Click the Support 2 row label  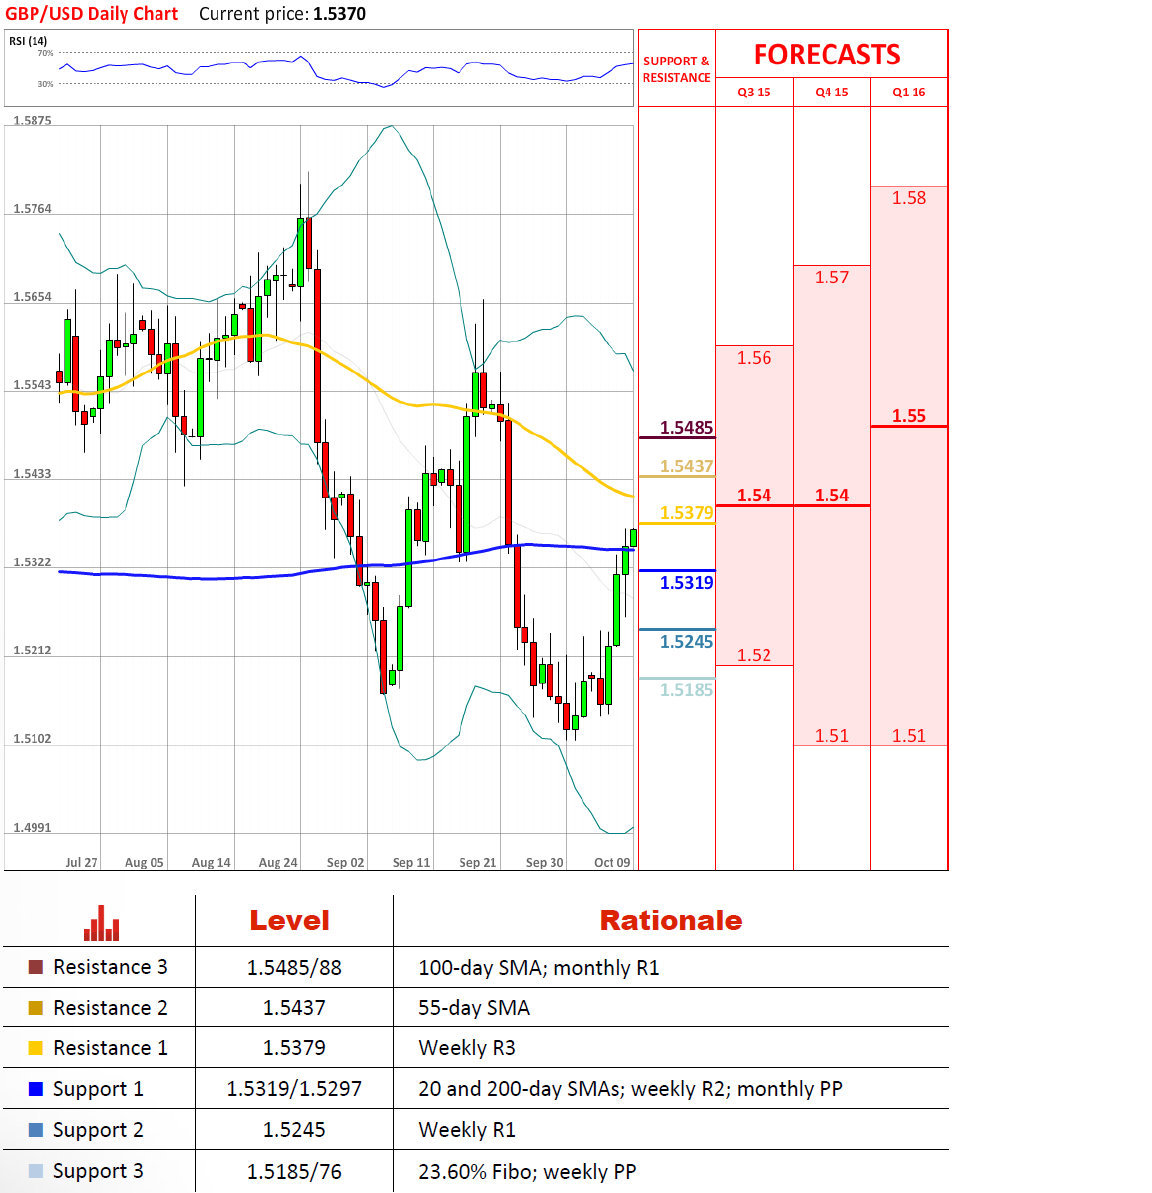coord(98,1131)
